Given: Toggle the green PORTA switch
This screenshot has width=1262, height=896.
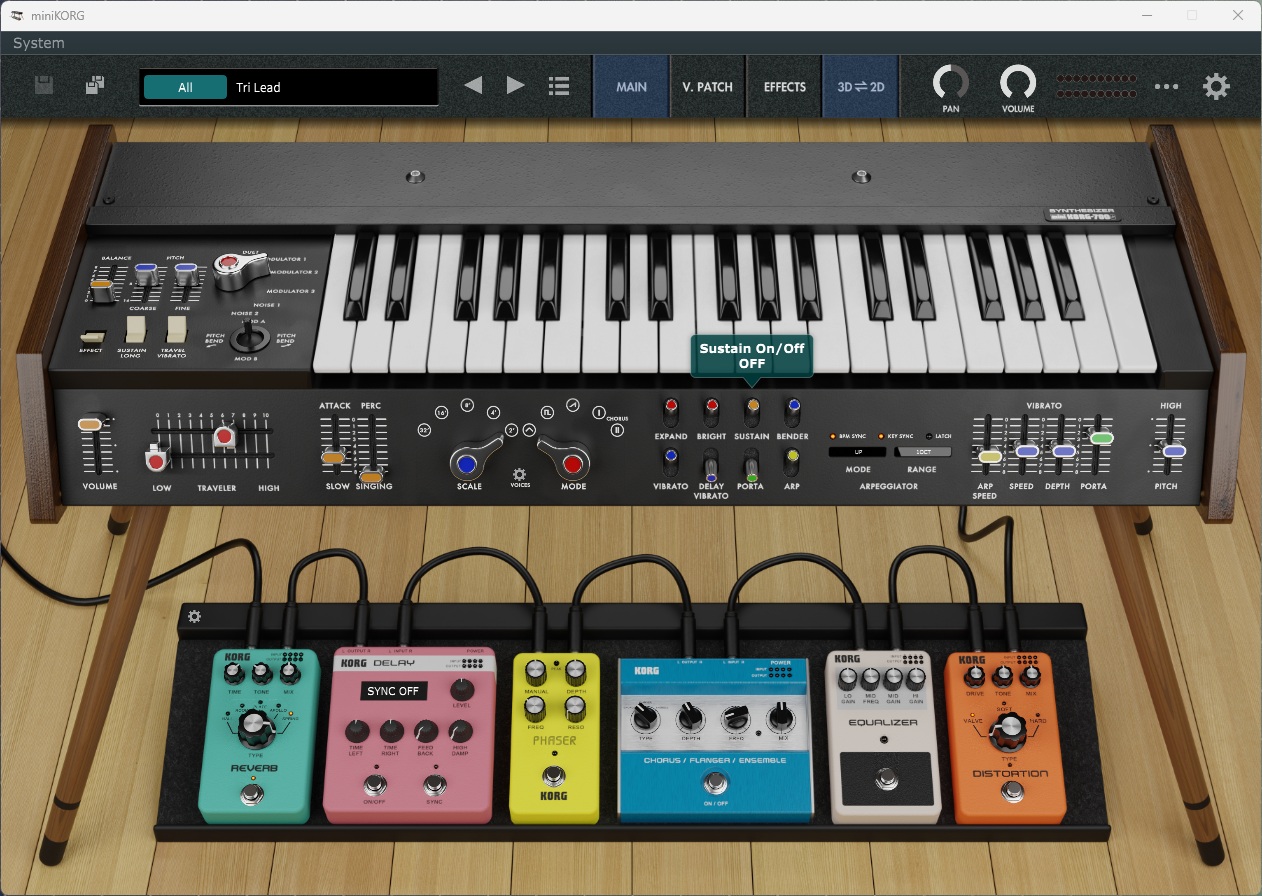Looking at the screenshot, I should (x=752, y=465).
